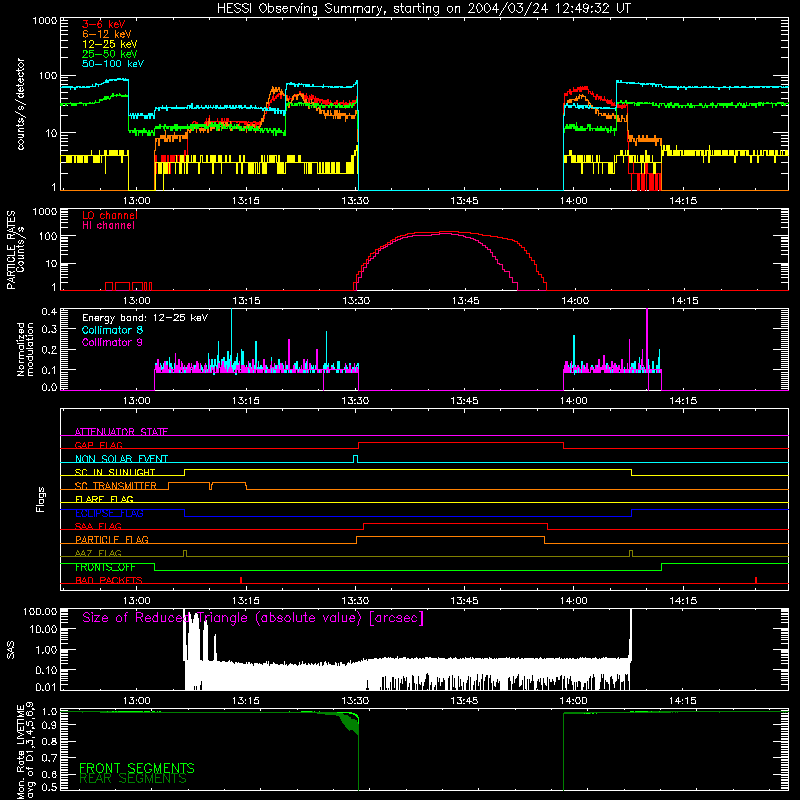Viewport: 800px width, 800px height.
Task: Click the NON SOLAR EVENT flag label
Action: (x=121, y=459)
